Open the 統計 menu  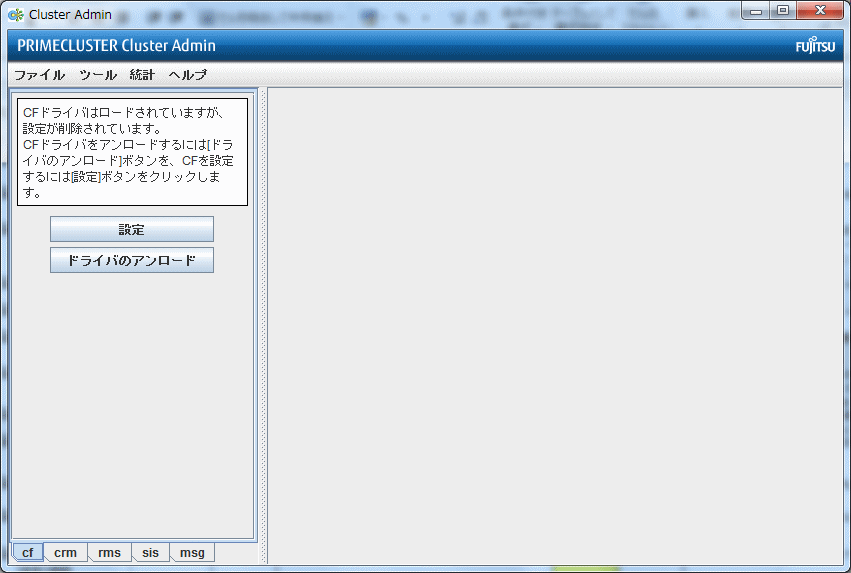[x=142, y=75]
